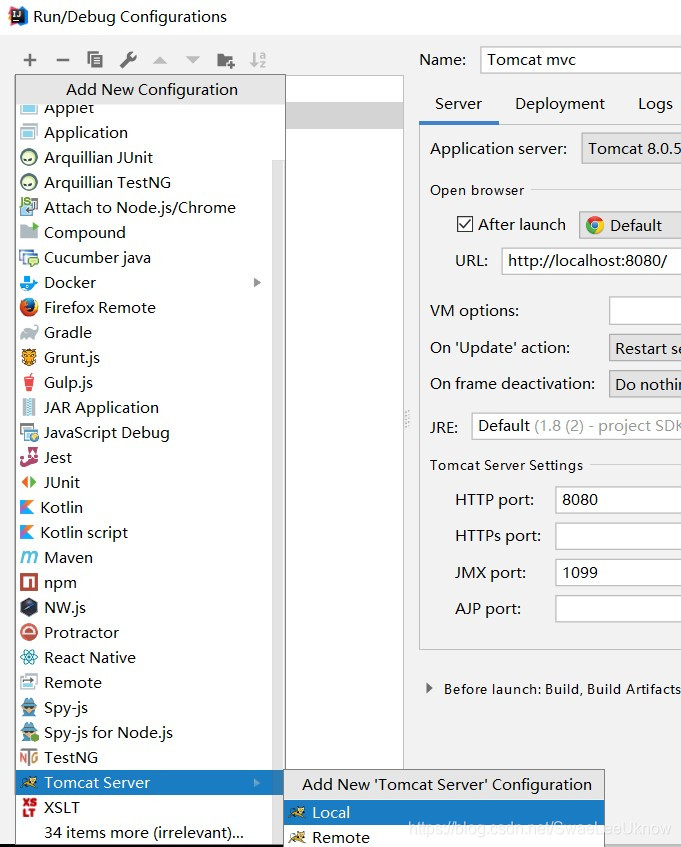Select Maven configuration type
Image resolution: width=681 pixels, height=847 pixels.
(145, 557)
